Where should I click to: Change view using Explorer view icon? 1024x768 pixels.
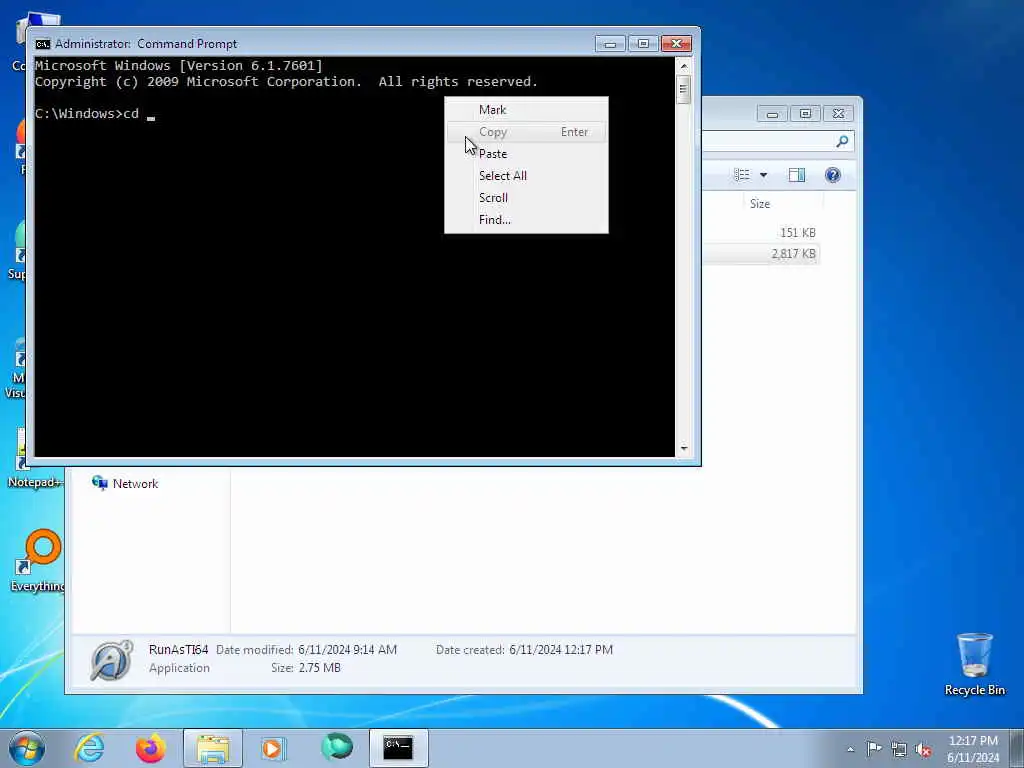[742, 175]
